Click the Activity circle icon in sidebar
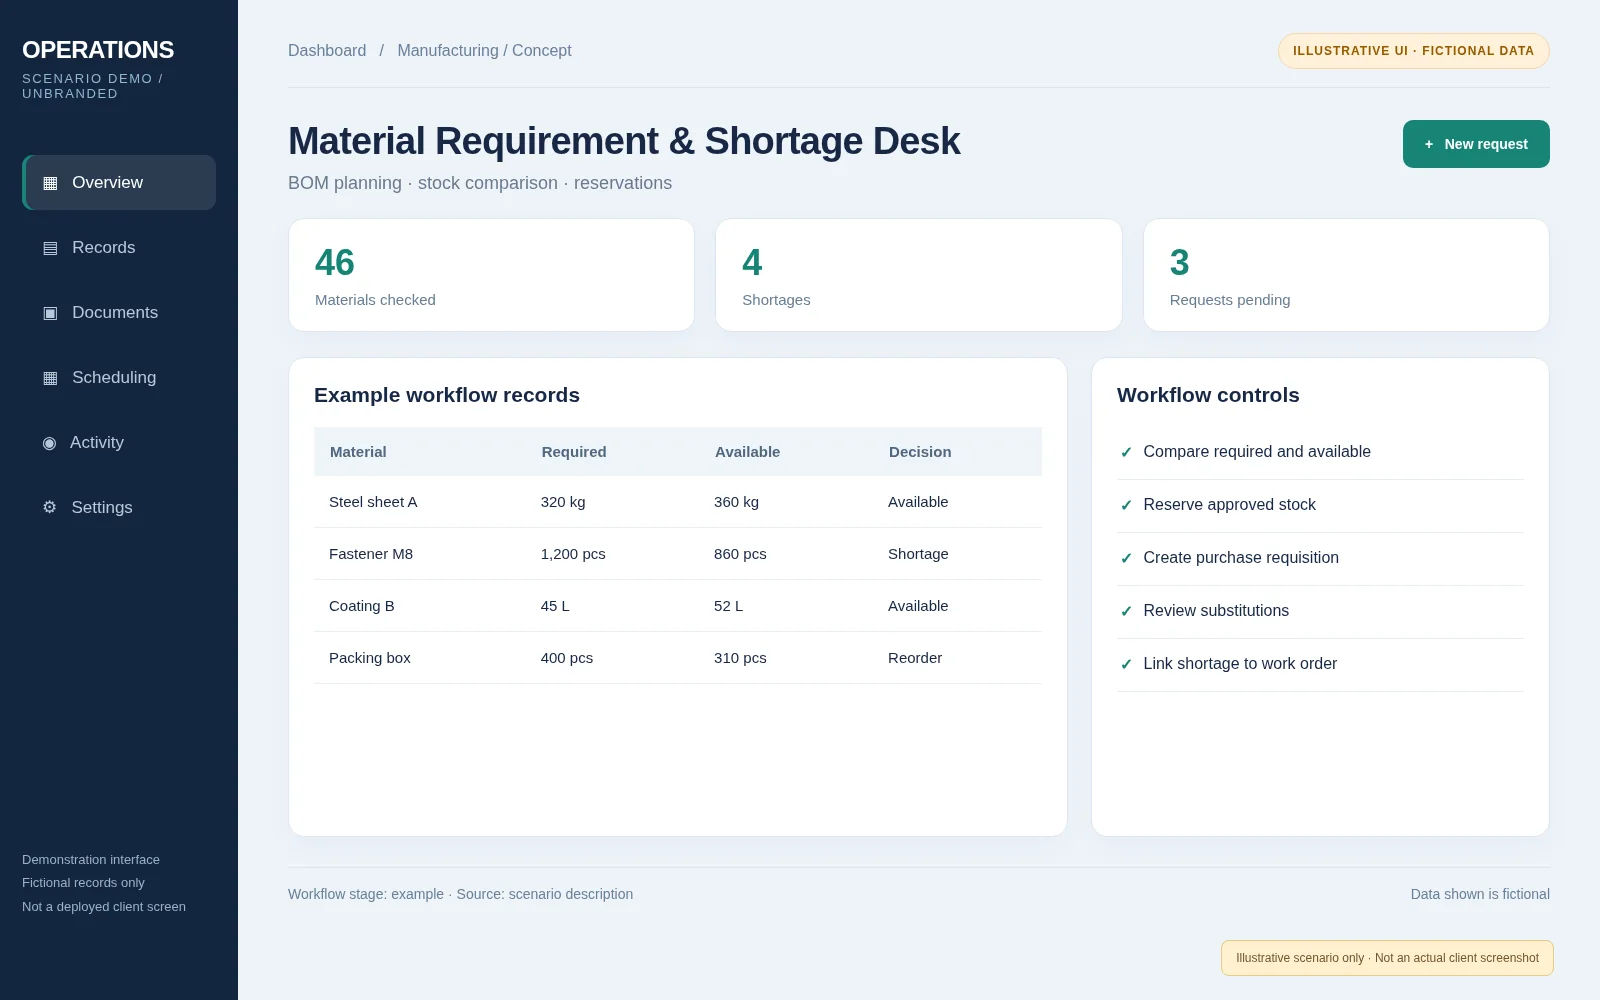This screenshot has height=1000, width=1600. click(49, 443)
